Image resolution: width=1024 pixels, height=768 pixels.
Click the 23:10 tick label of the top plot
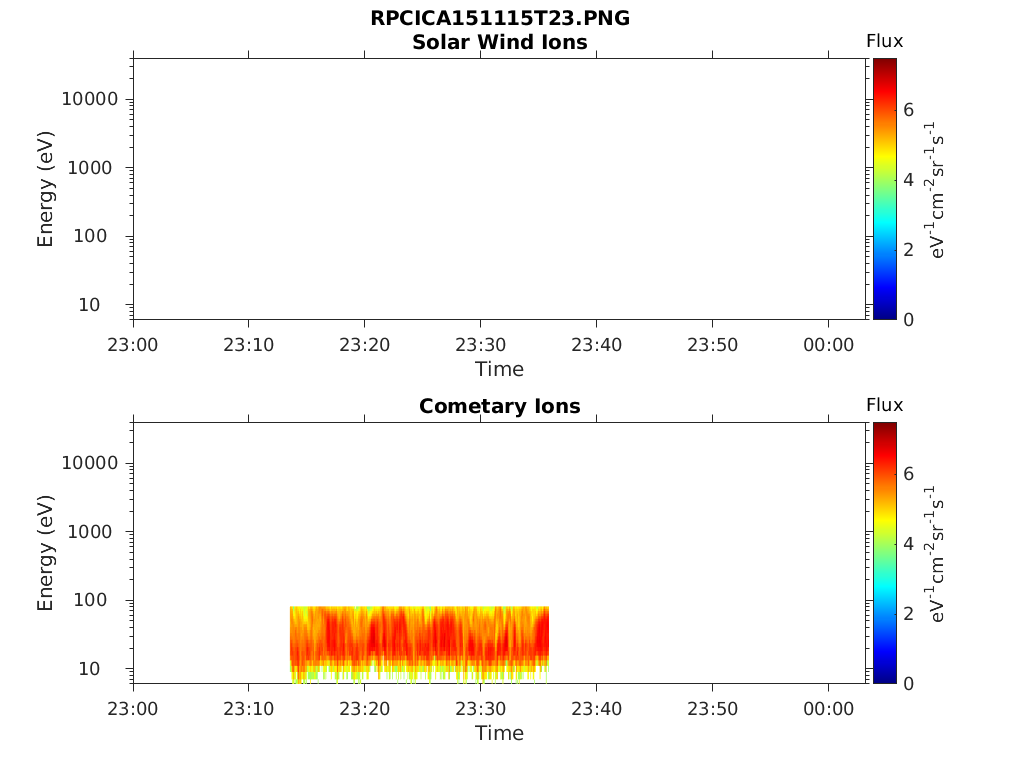(x=248, y=345)
